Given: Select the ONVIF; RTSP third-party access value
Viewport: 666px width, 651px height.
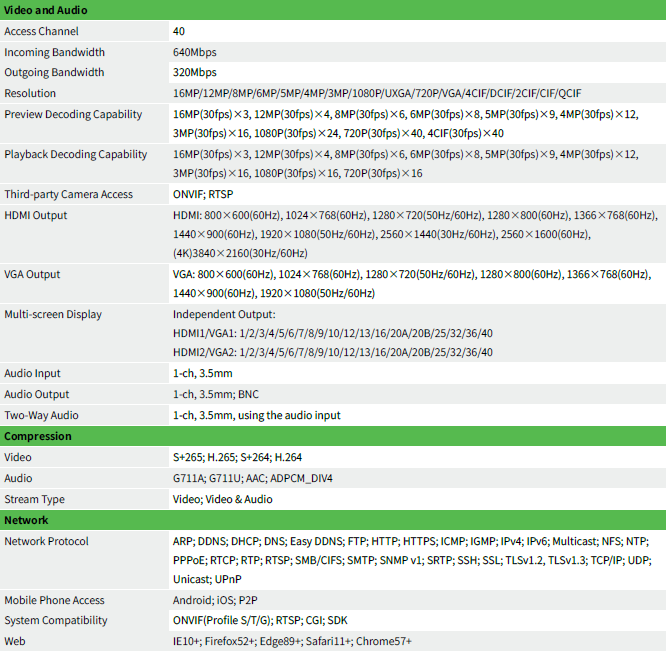Looking at the screenshot, I should [203, 194].
